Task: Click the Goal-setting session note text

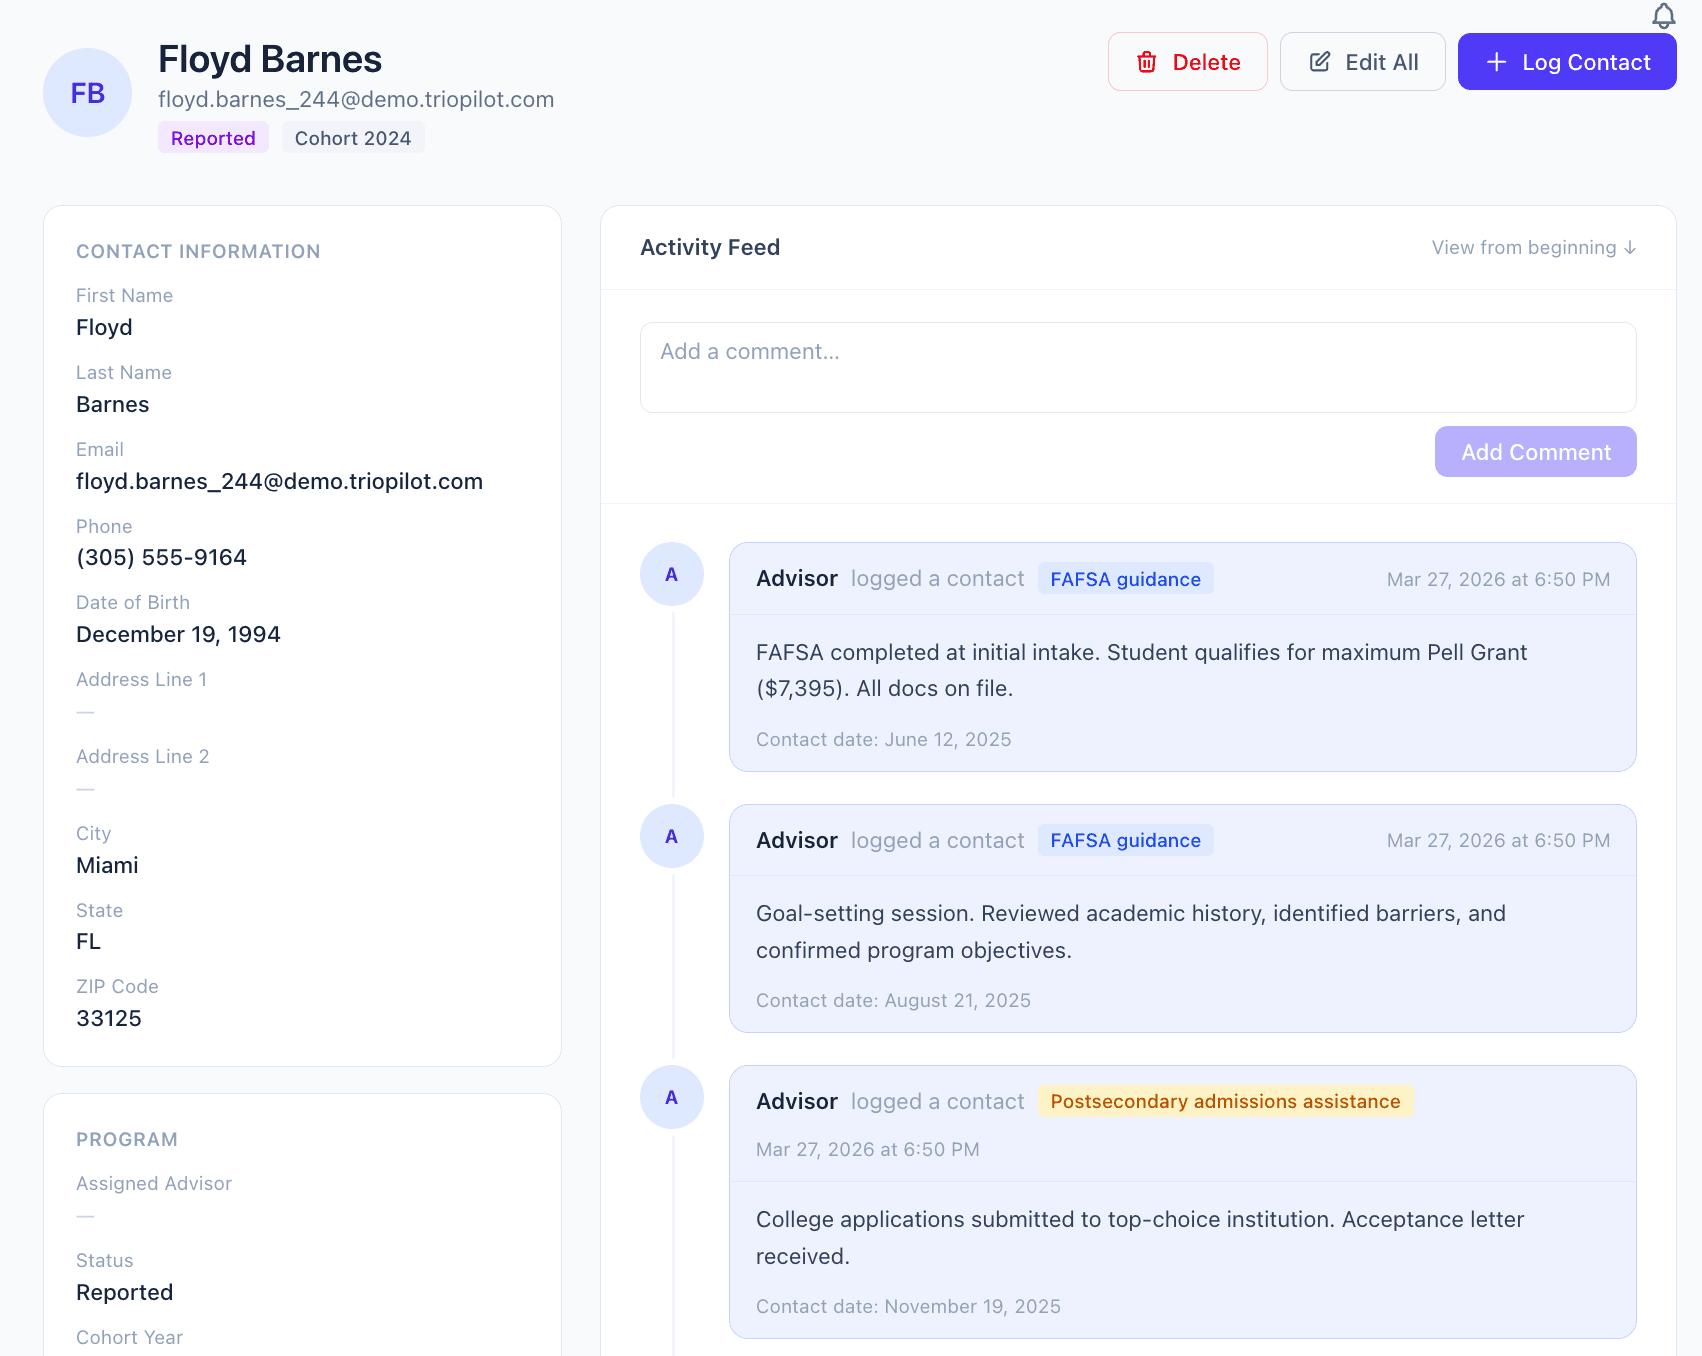Action: coord(1131,932)
